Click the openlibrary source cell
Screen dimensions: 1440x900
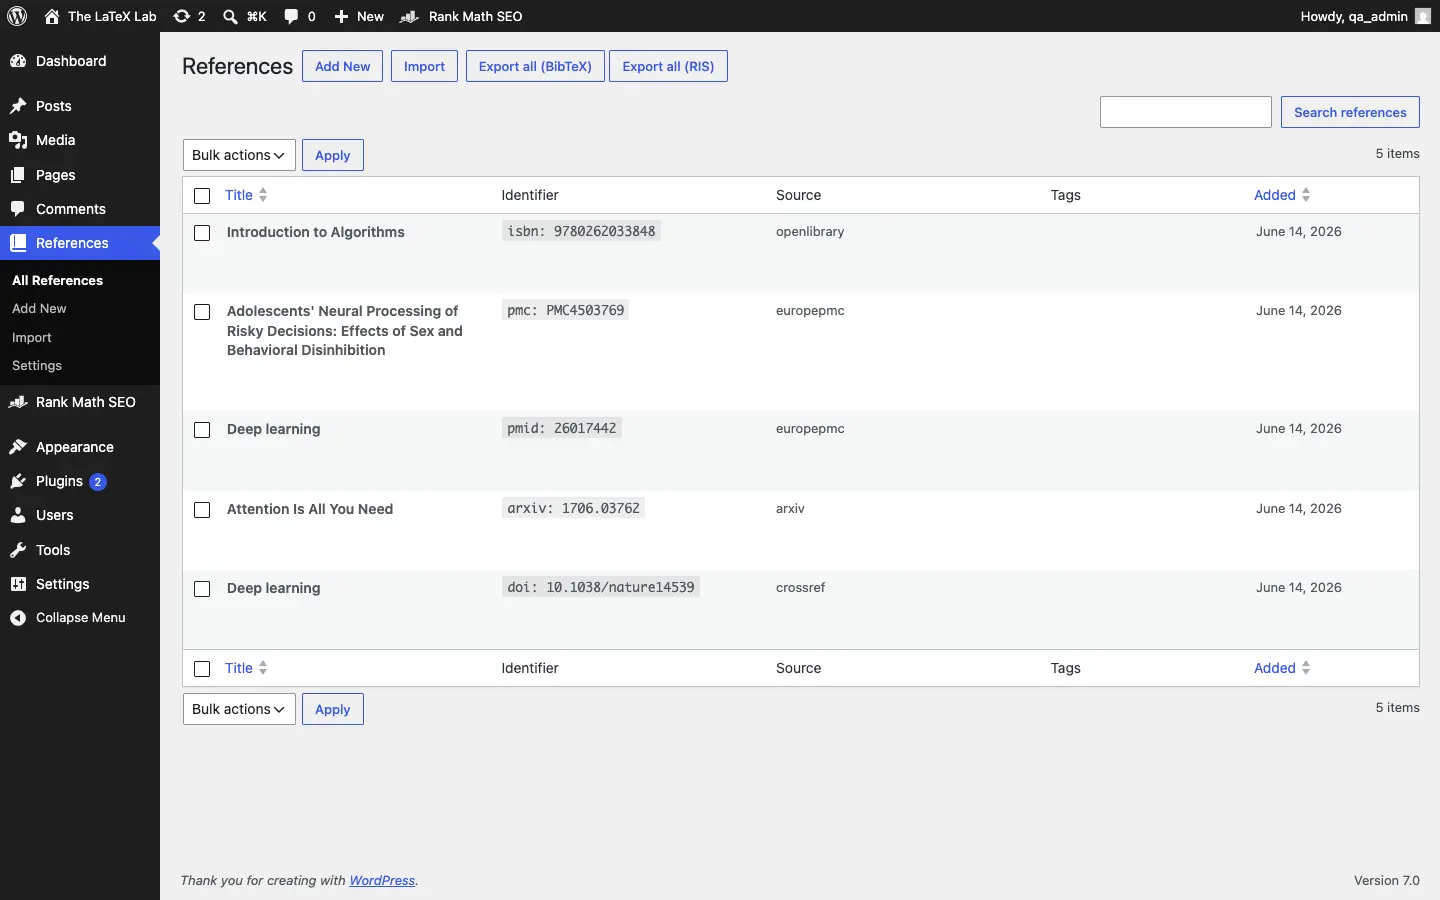click(x=810, y=231)
